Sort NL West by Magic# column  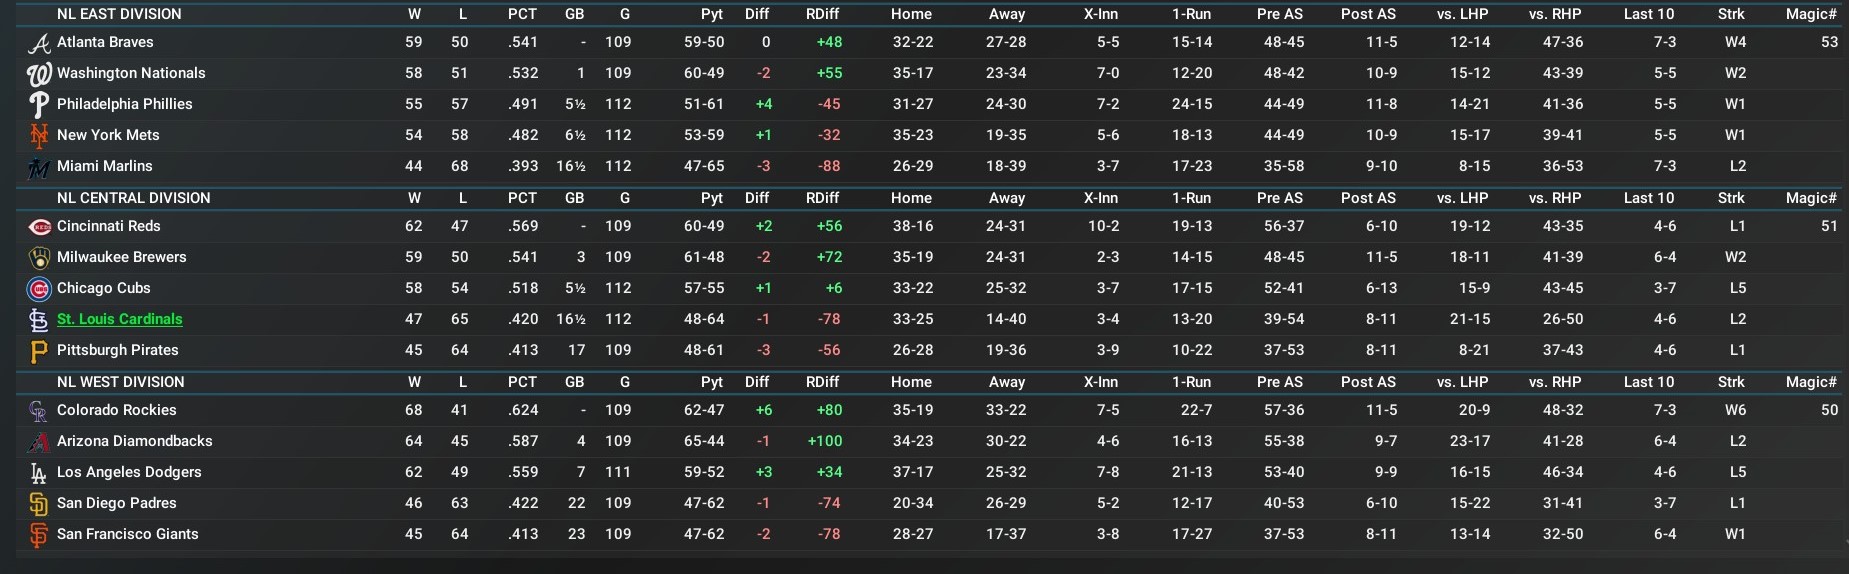(1811, 382)
